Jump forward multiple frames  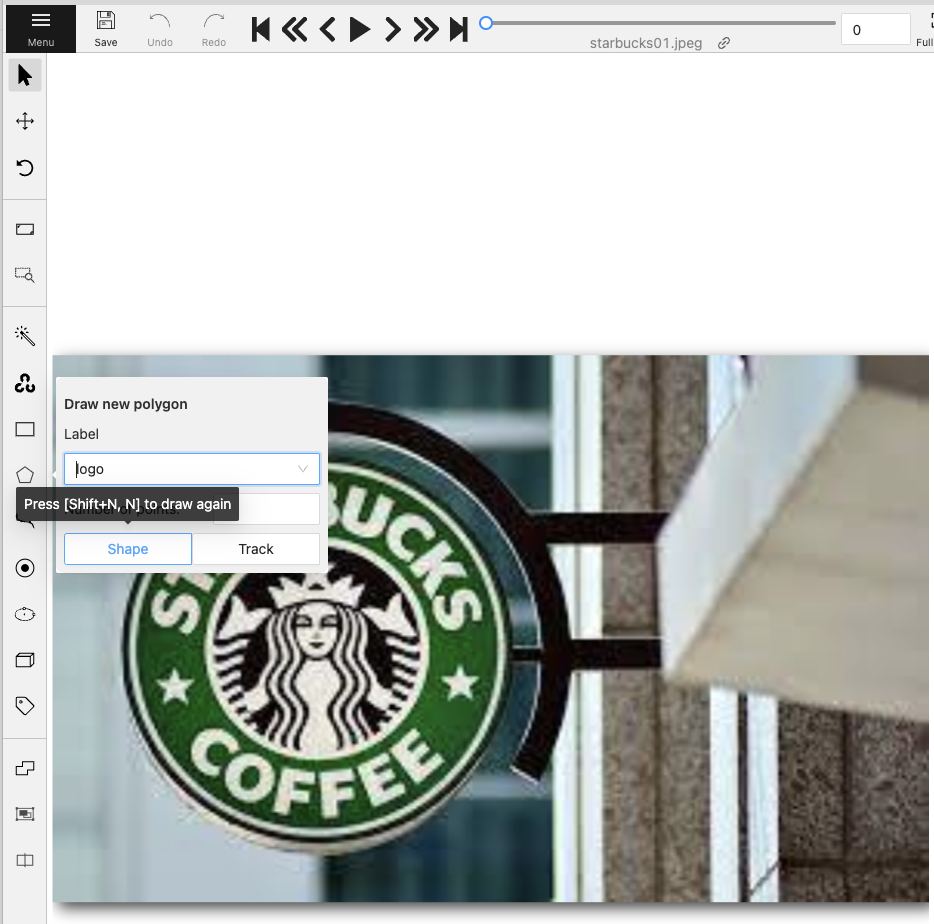tap(425, 29)
